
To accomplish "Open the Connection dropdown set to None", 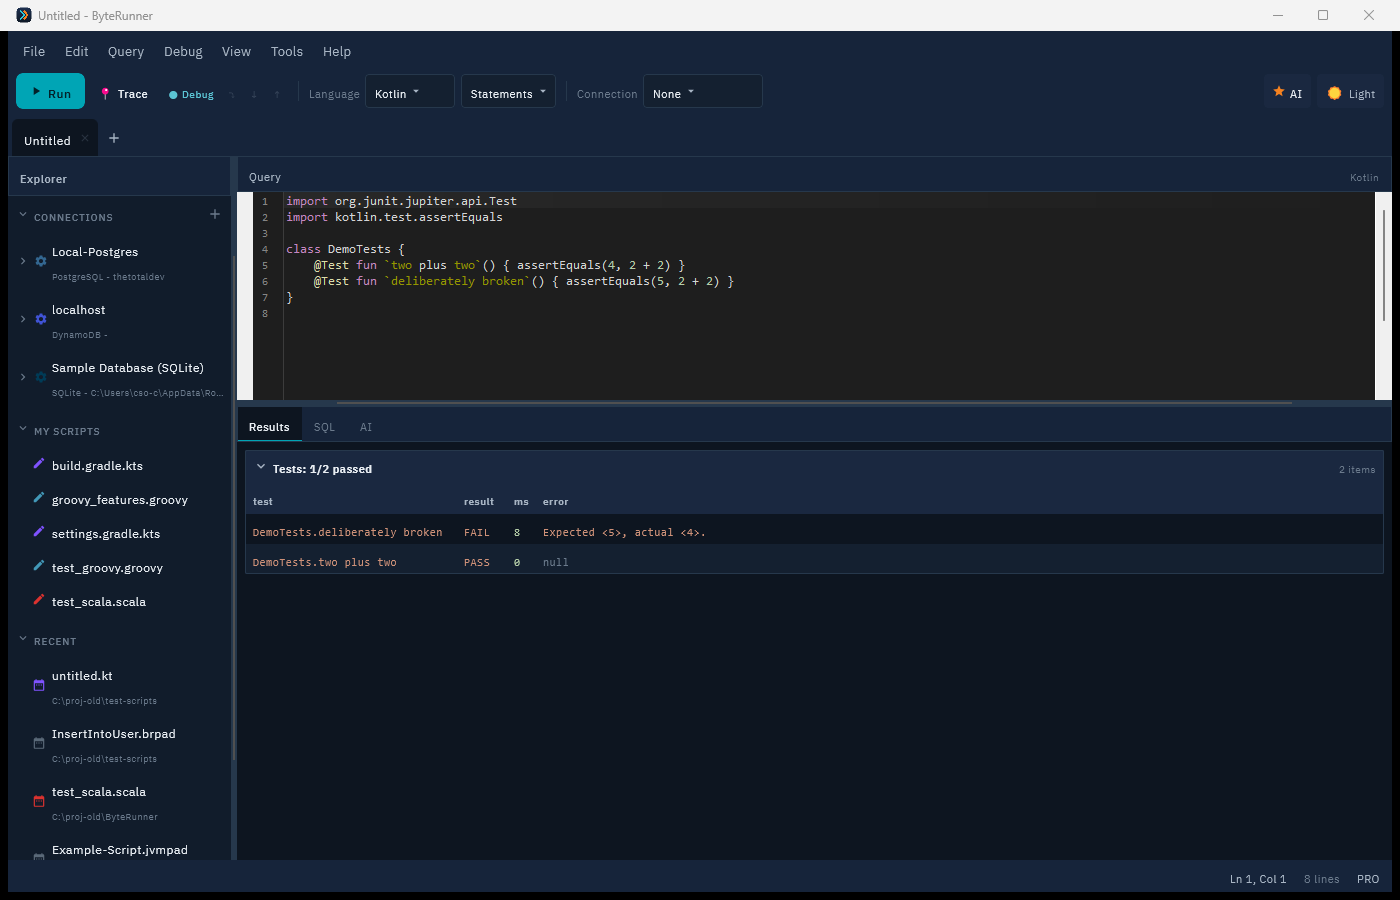I will 702,92.
